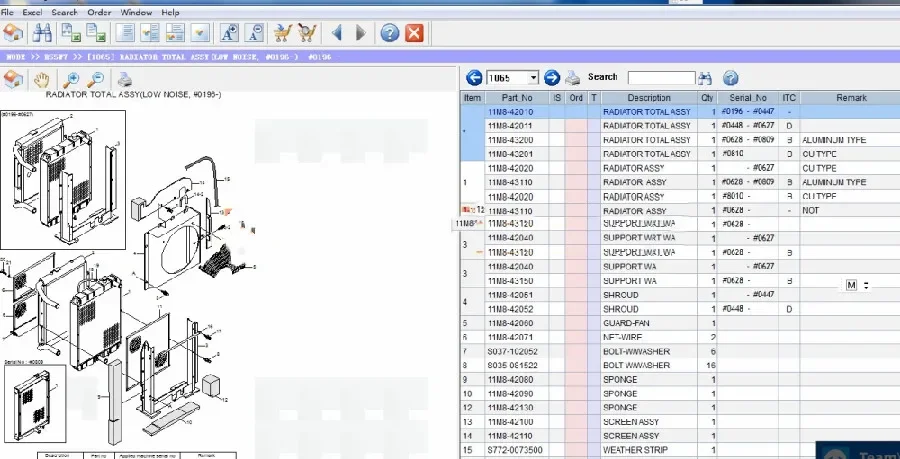Select part number S037-102052

click(x=513, y=351)
